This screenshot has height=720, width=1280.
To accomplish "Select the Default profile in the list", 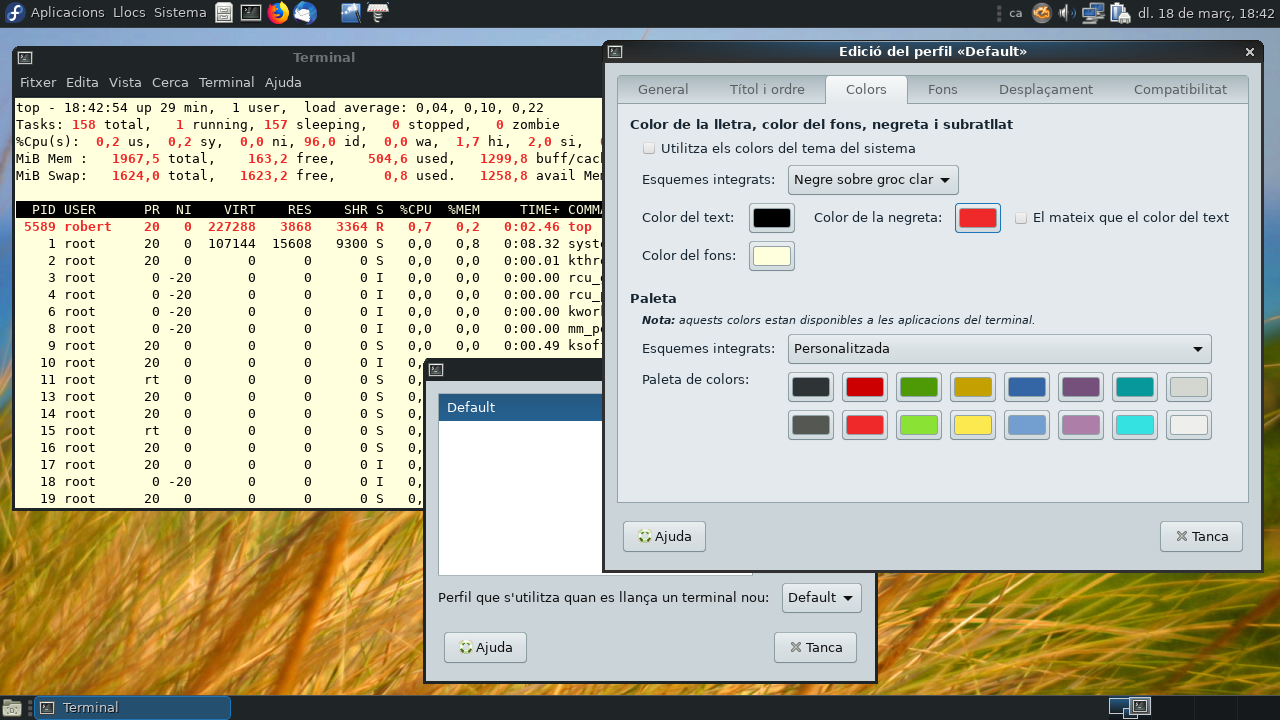I will click(520, 407).
